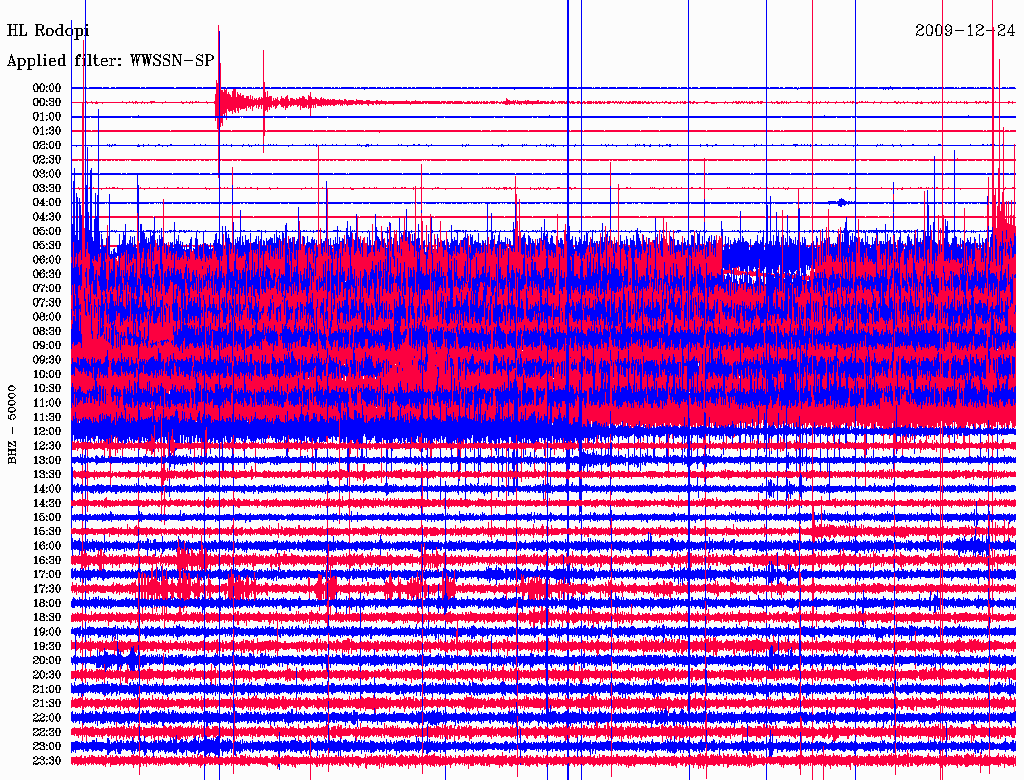
Task: Click the small blue event on the 04:00 trace
Action: tap(841, 203)
